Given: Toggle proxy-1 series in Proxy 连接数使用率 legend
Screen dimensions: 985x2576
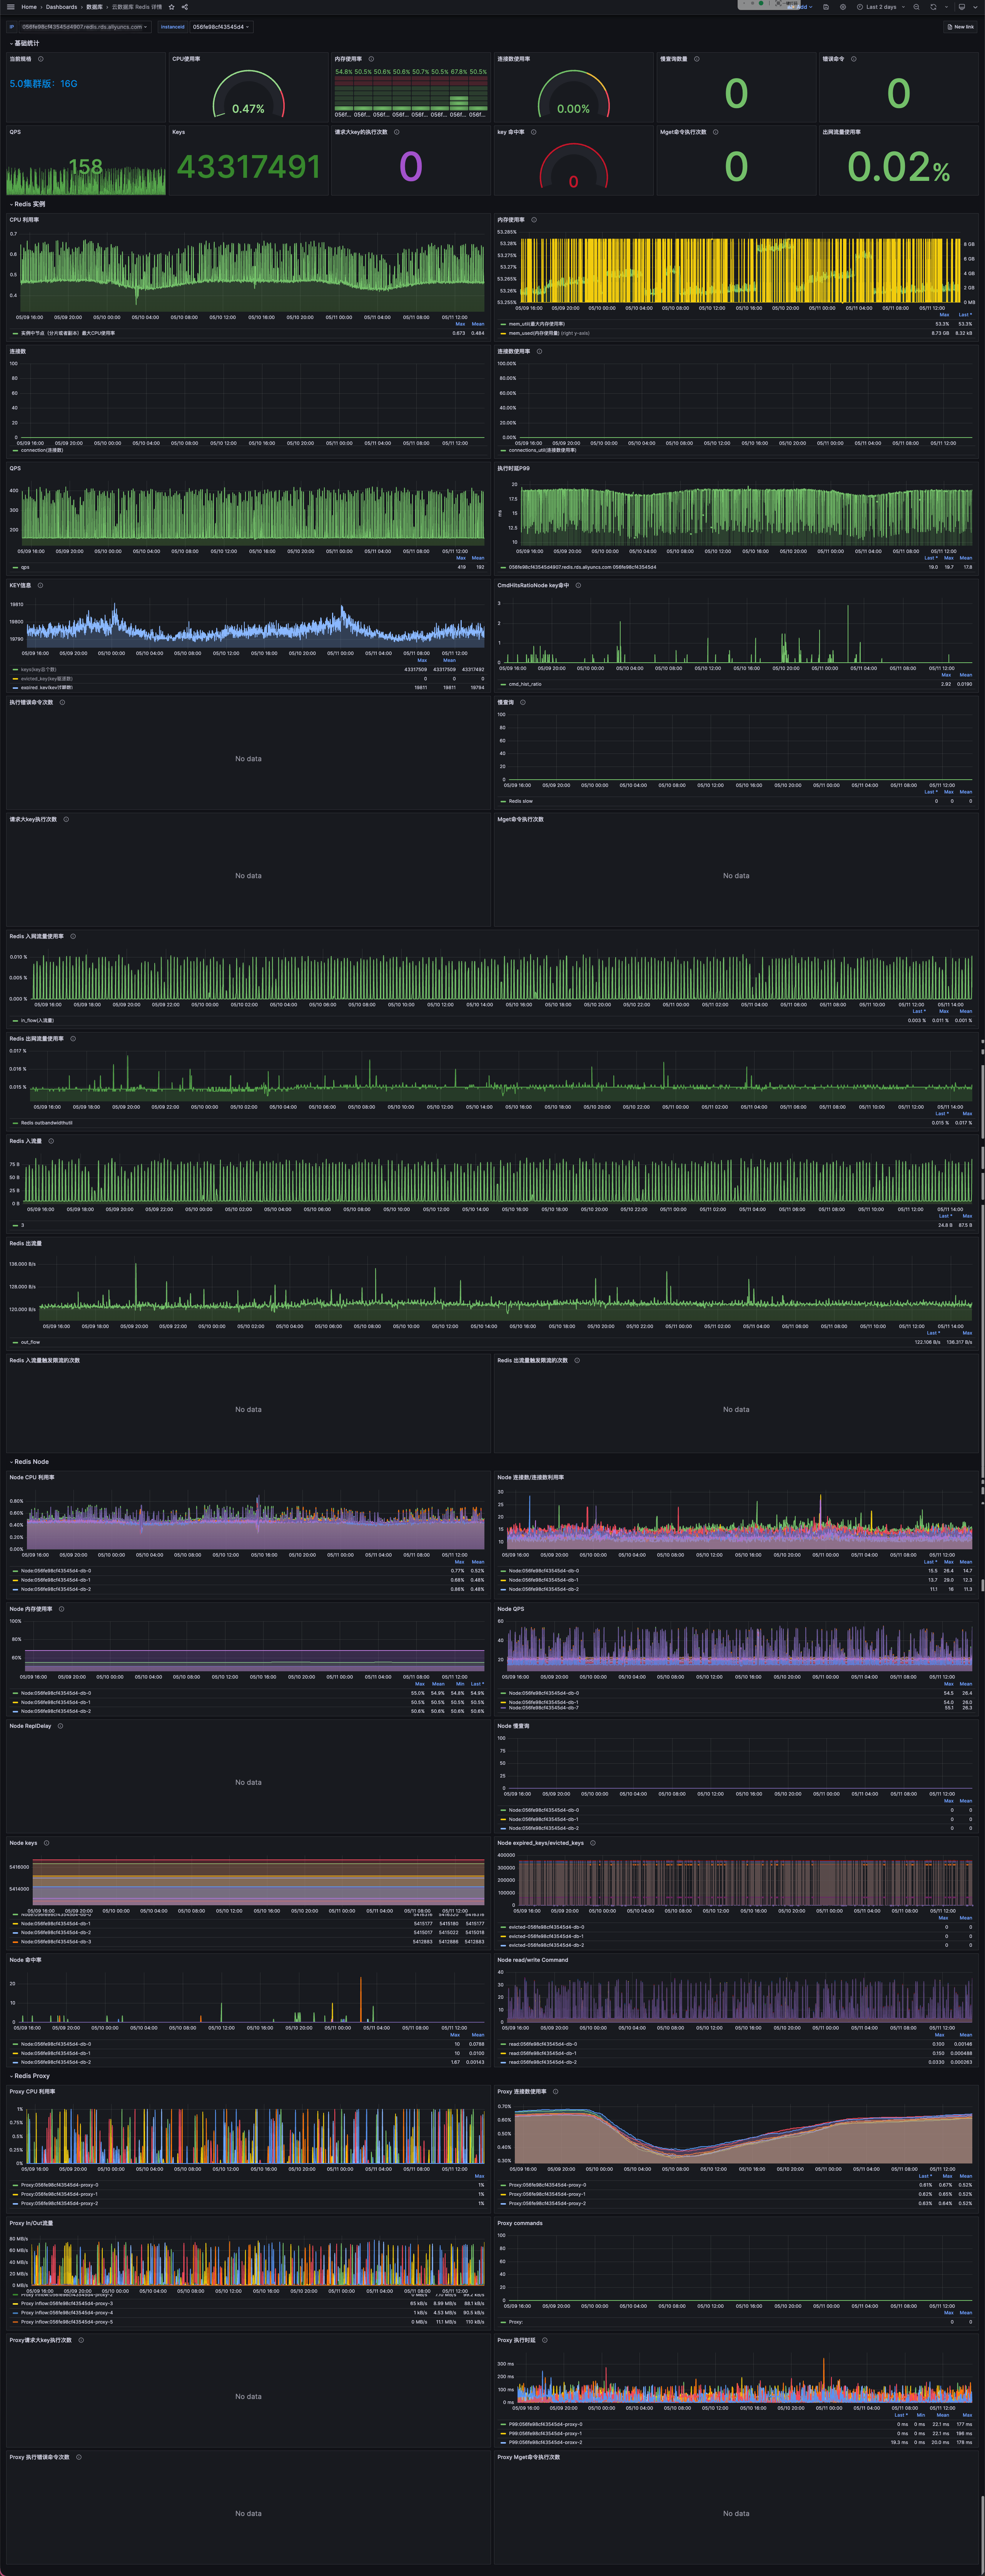Looking at the screenshot, I should coord(547,2194).
